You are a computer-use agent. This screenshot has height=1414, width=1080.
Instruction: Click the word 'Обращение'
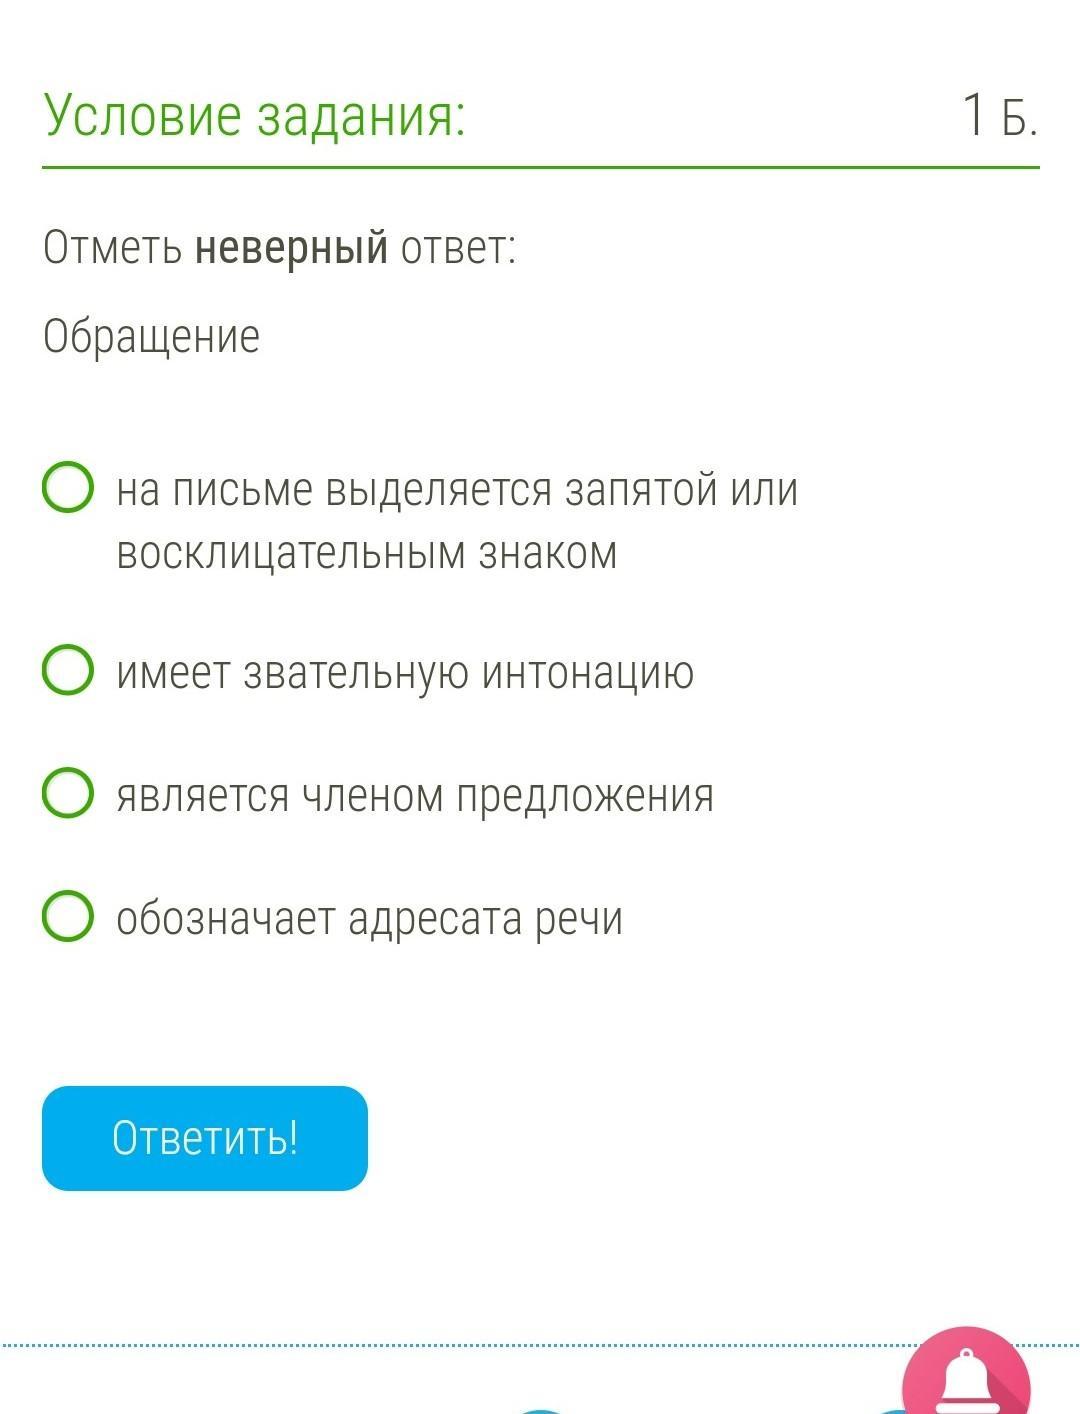click(151, 336)
